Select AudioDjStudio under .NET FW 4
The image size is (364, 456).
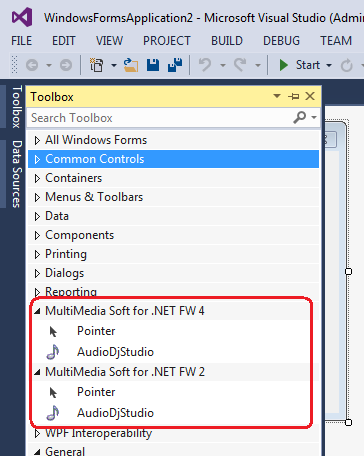point(115,352)
